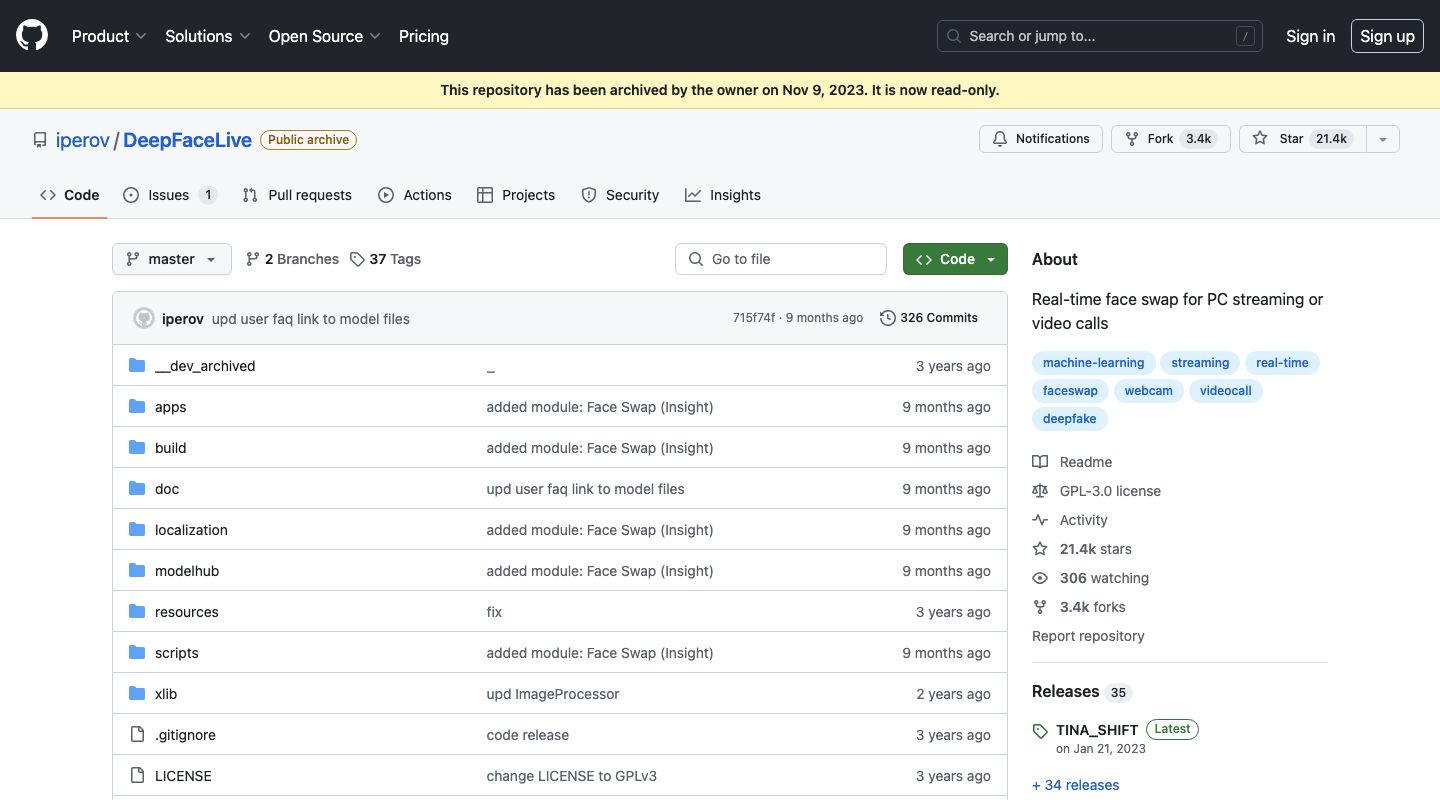The height and width of the screenshot is (800, 1440).
Task: Open the Activity link
Action: (x=1071, y=520)
